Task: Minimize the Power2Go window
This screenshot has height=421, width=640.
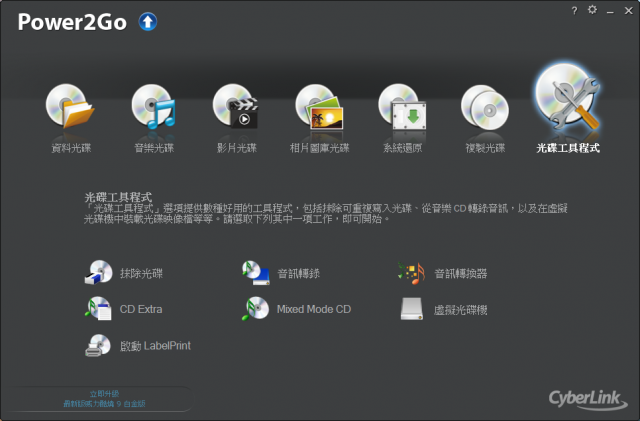Action: pos(610,12)
